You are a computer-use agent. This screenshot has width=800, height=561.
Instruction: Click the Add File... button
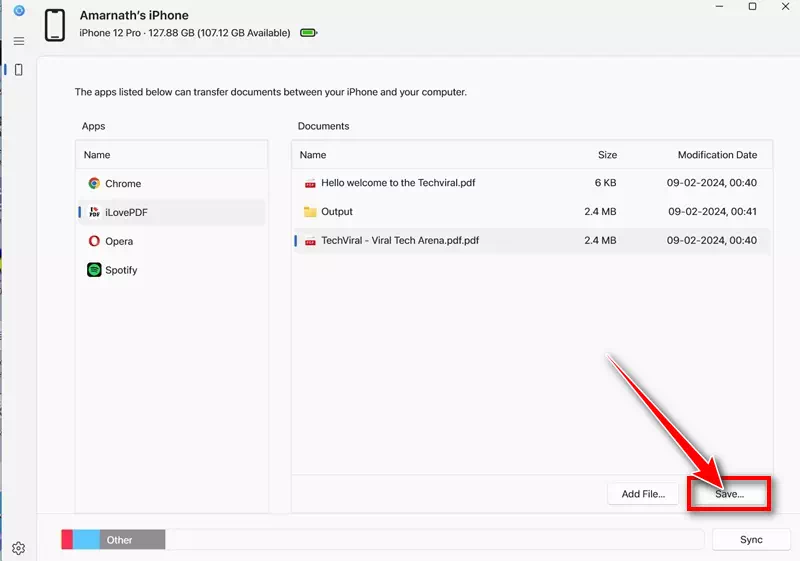pyautogui.click(x=643, y=494)
